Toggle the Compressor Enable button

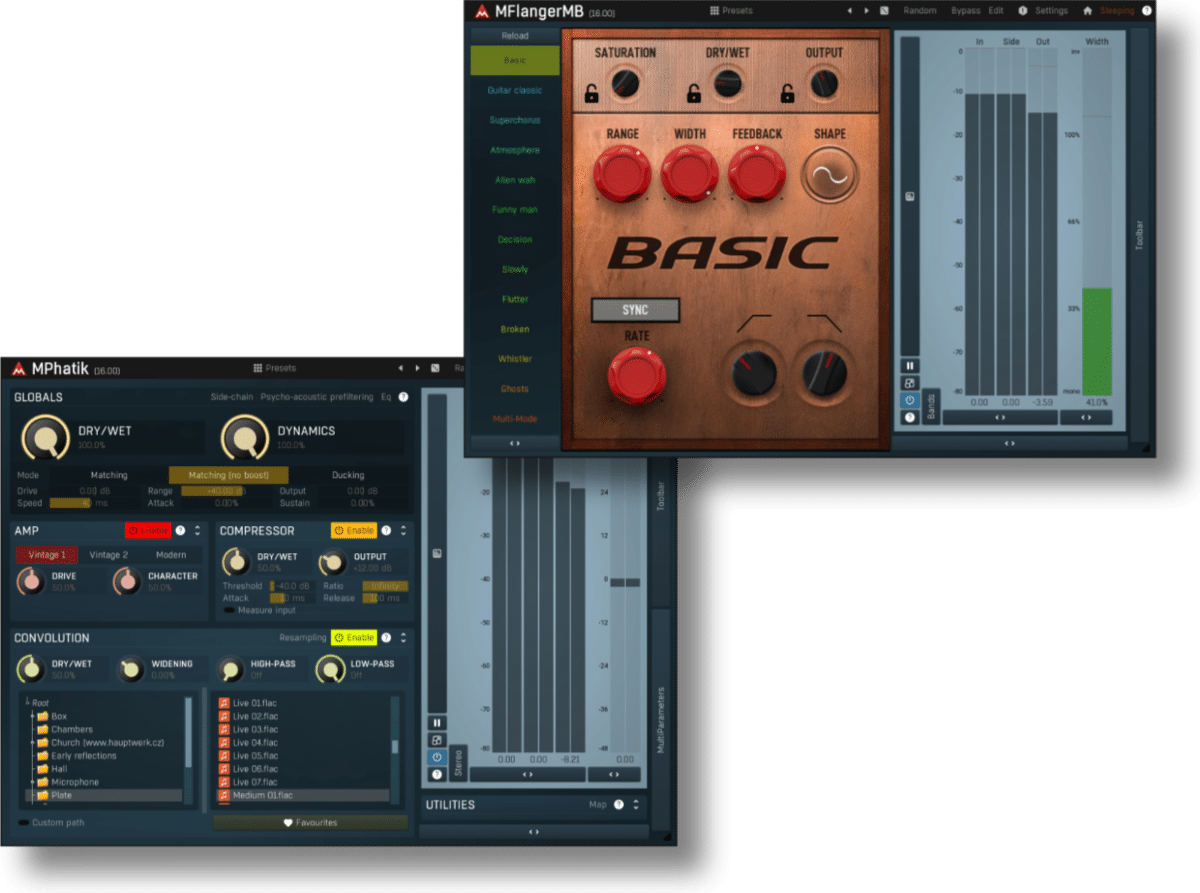click(x=354, y=530)
